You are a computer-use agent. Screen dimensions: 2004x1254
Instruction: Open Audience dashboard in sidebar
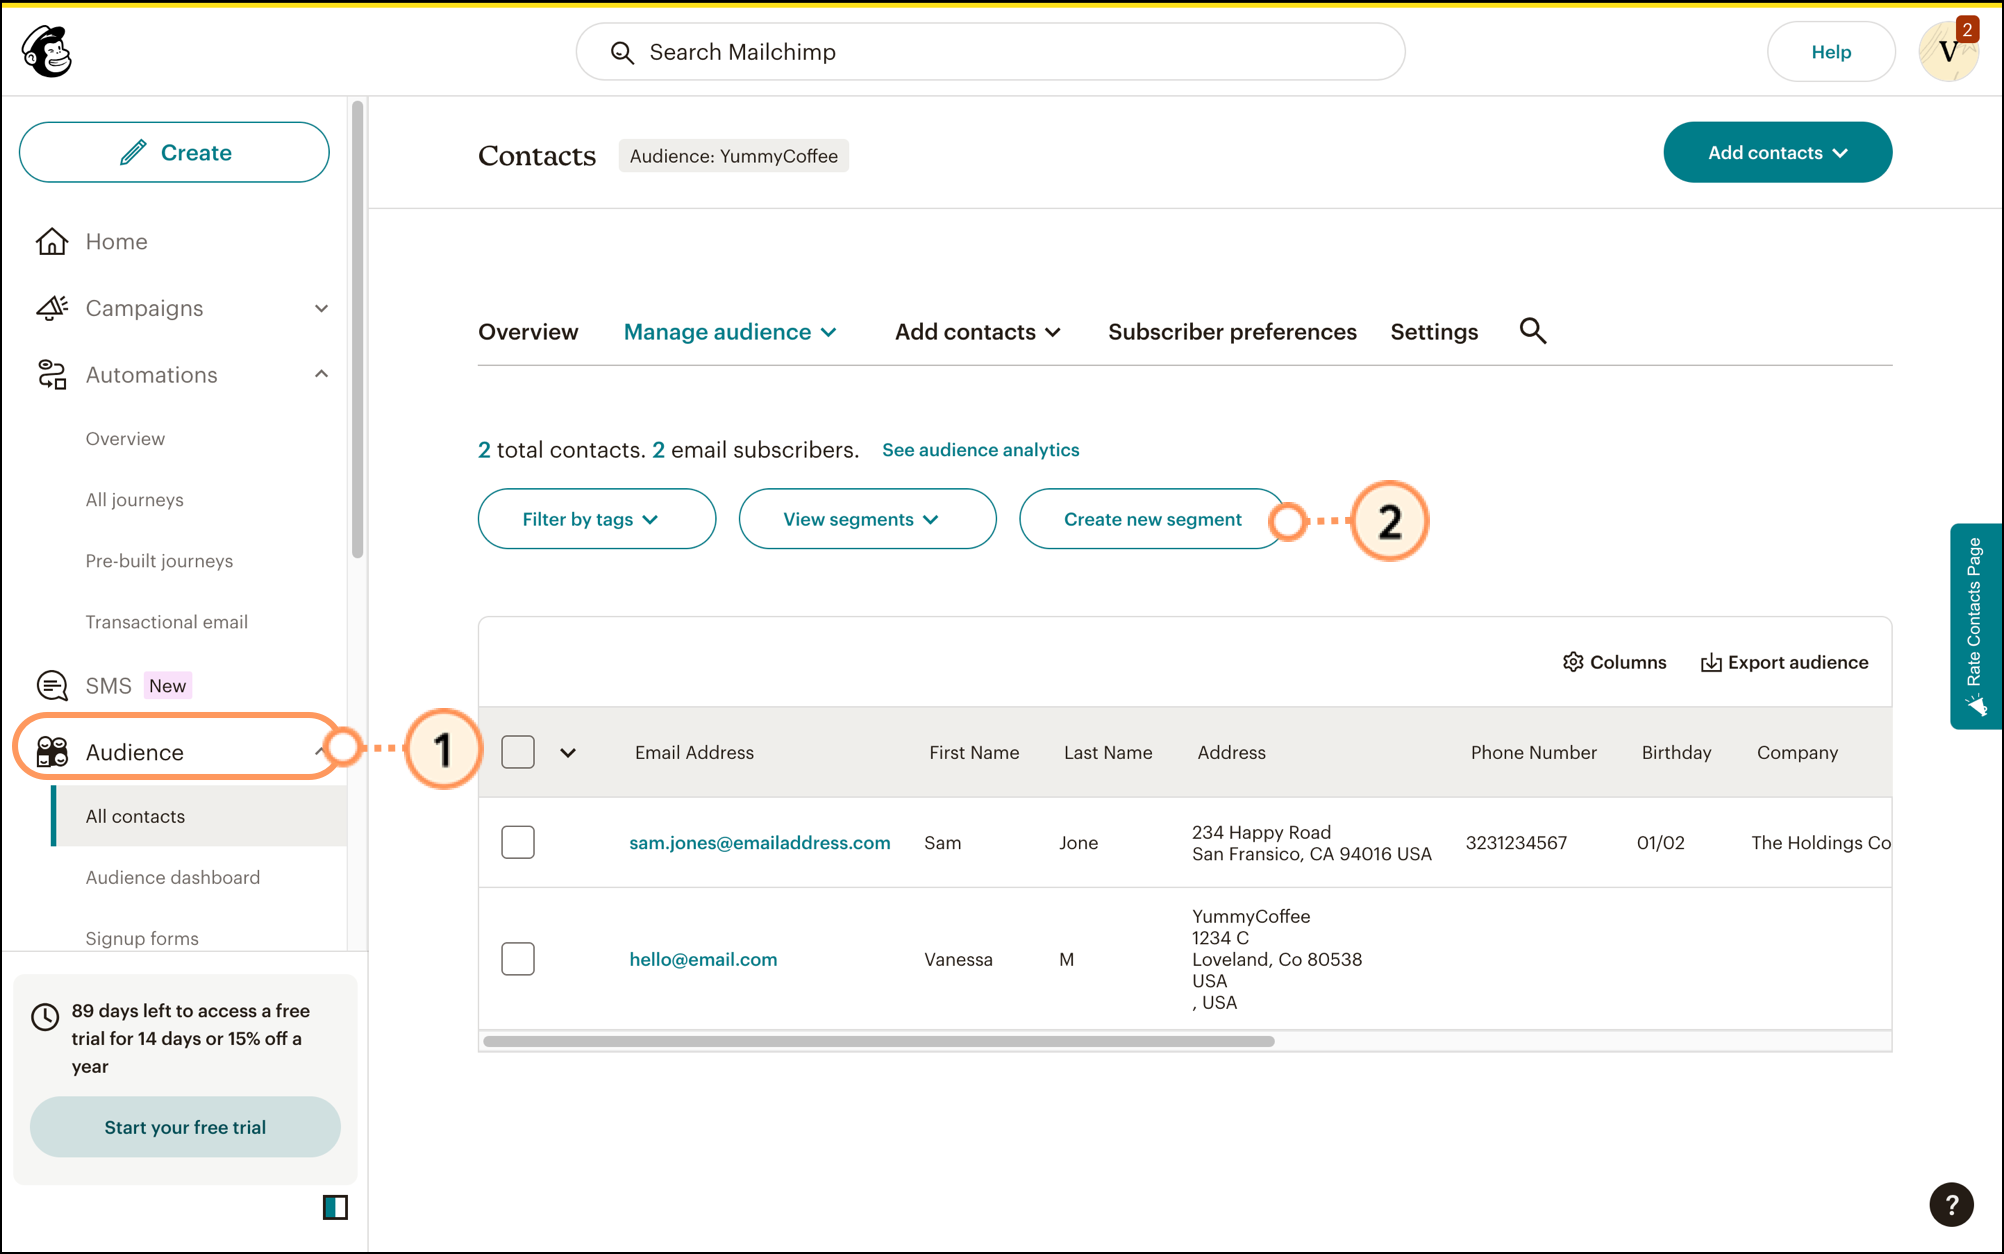click(172, 878)
